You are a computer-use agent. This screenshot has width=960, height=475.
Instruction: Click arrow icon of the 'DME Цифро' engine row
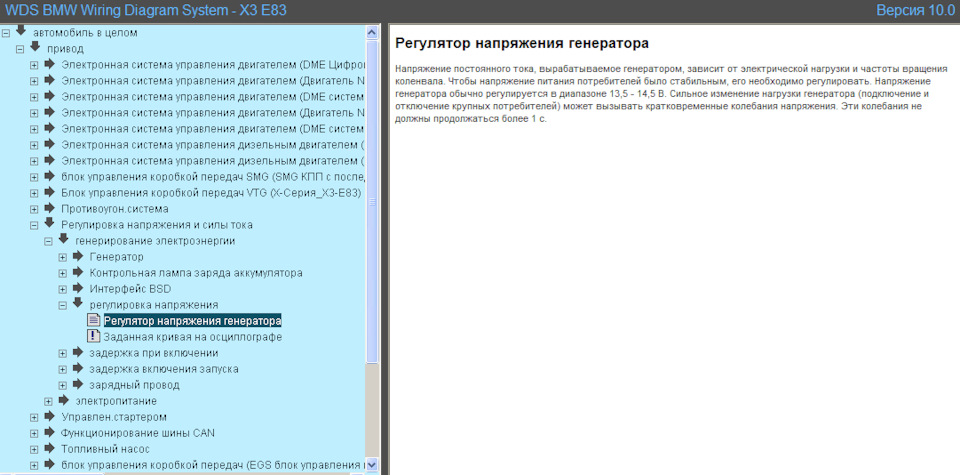click(50, 63)
